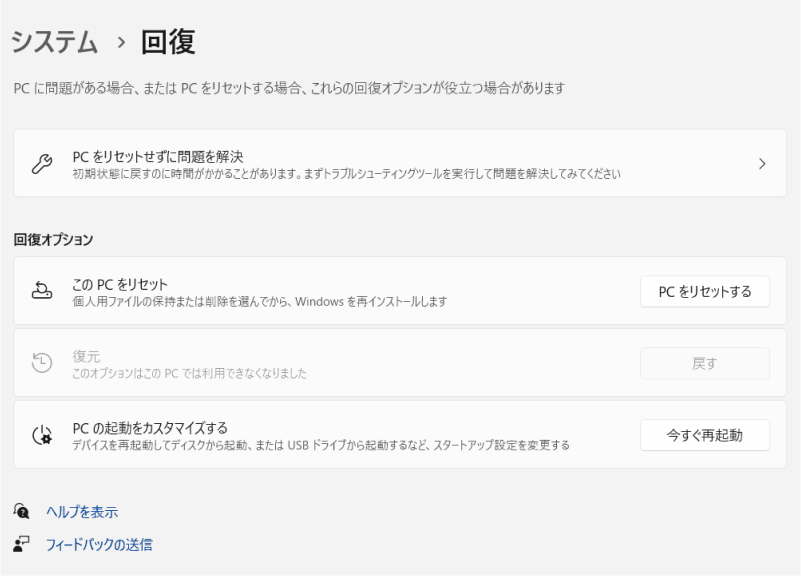
Task: Click the advanced startup power icon
Action: 41,435
